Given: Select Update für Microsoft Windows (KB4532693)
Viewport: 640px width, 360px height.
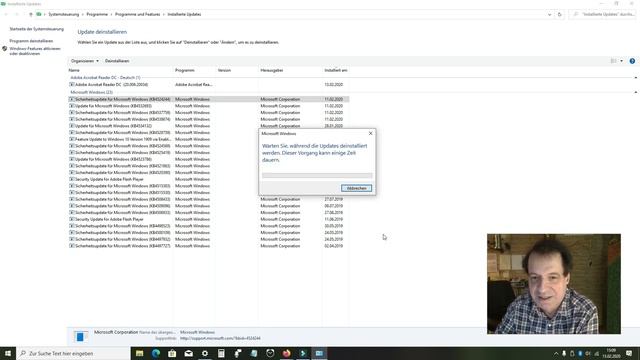Looking at the screenshot, I should [x=208, y=106].
